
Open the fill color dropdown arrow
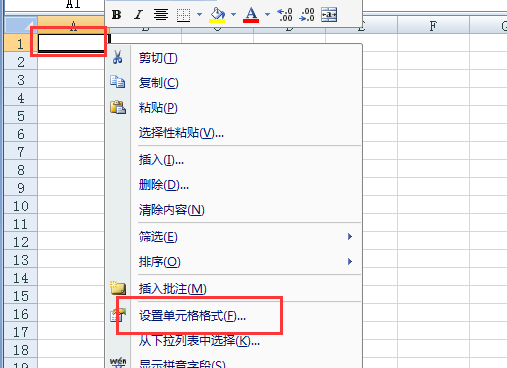[x=233, y=15]
